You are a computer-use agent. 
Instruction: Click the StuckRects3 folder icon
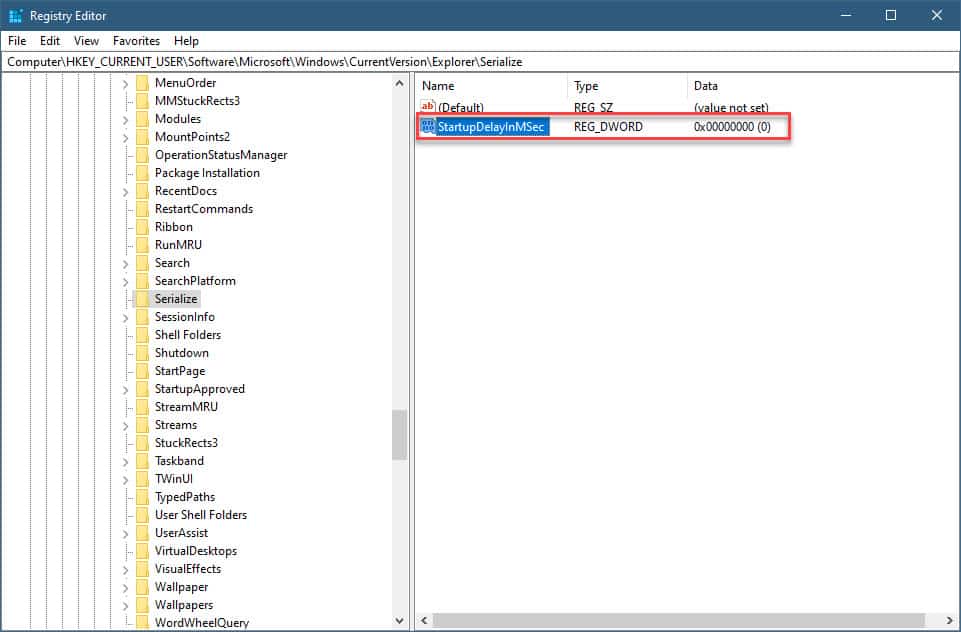[x=142, y=443]
